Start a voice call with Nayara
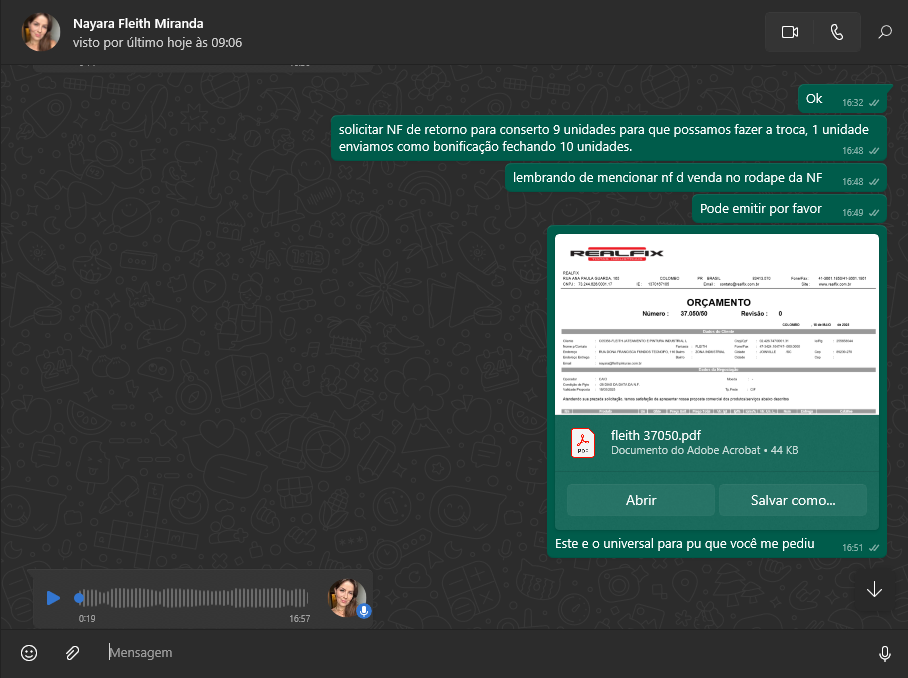The height and width of the screenshot is (678, 908). (x=837, y=32)
